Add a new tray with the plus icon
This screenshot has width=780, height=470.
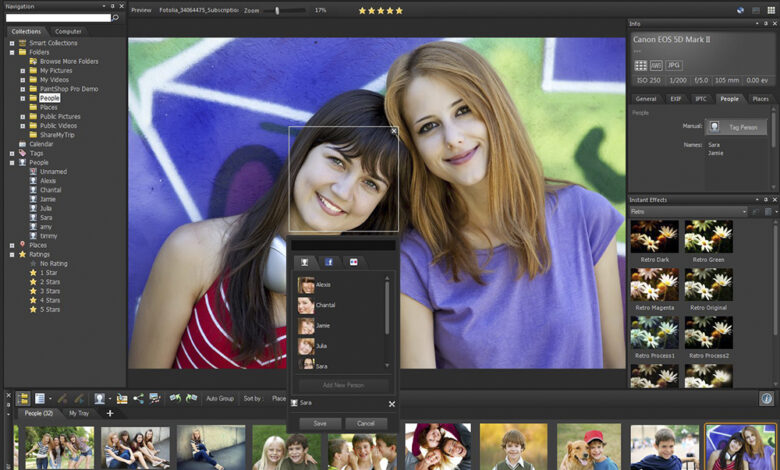pos(110,413)
